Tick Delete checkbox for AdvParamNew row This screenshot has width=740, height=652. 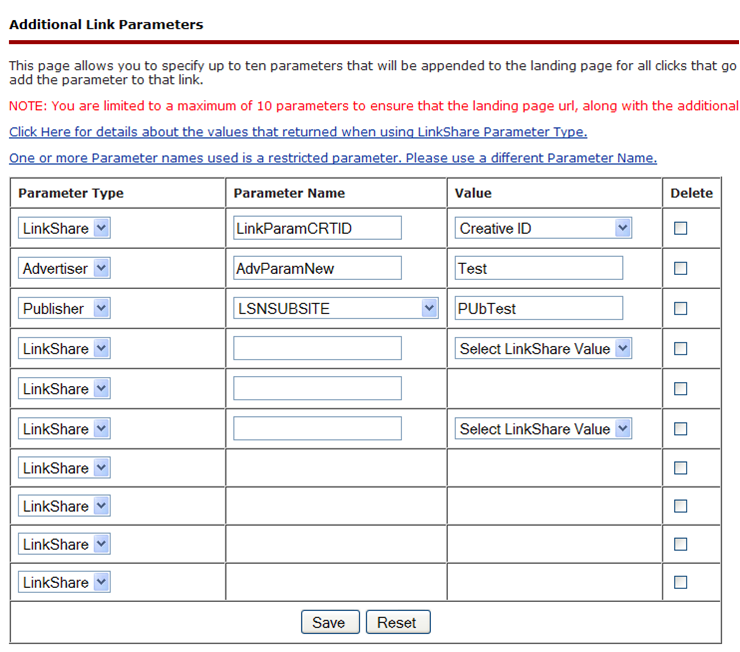click(681, 268)
